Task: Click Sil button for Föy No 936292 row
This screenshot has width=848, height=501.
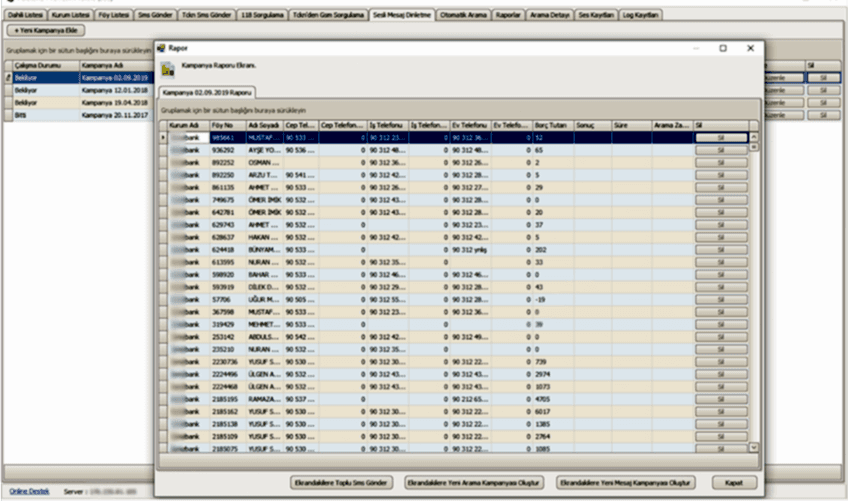Action: 720,148
